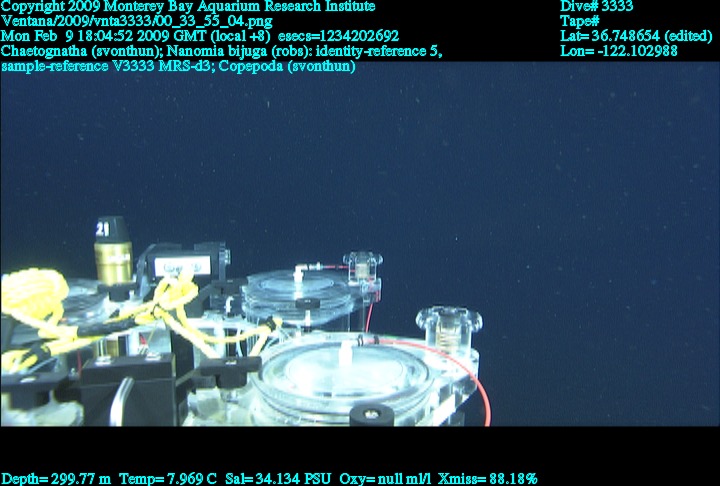Click the large clear knob at right

tap(449, 323)
